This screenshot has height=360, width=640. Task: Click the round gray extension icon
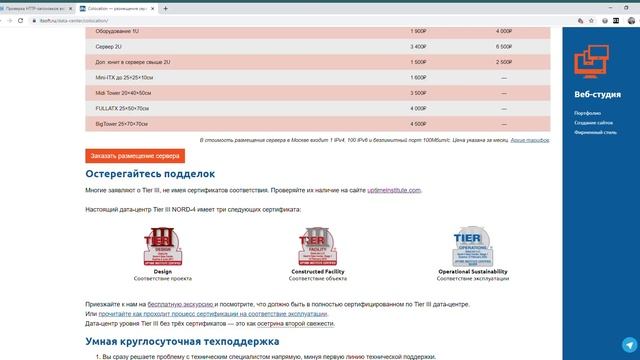click(x=605, y=20)
